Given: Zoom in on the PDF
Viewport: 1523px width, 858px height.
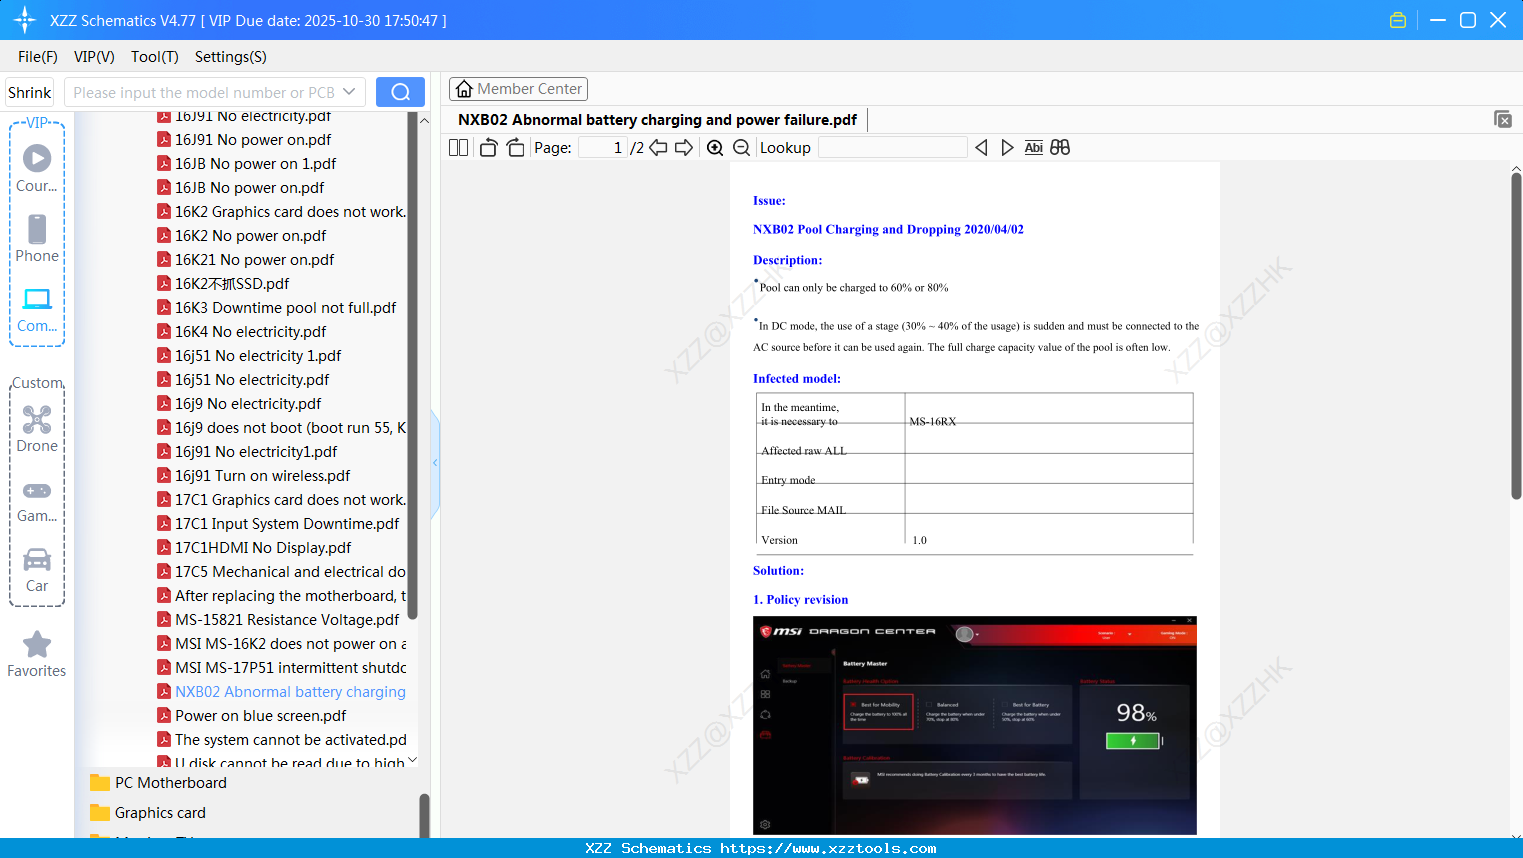Looking at the screenshot, I should click(715, 148).
